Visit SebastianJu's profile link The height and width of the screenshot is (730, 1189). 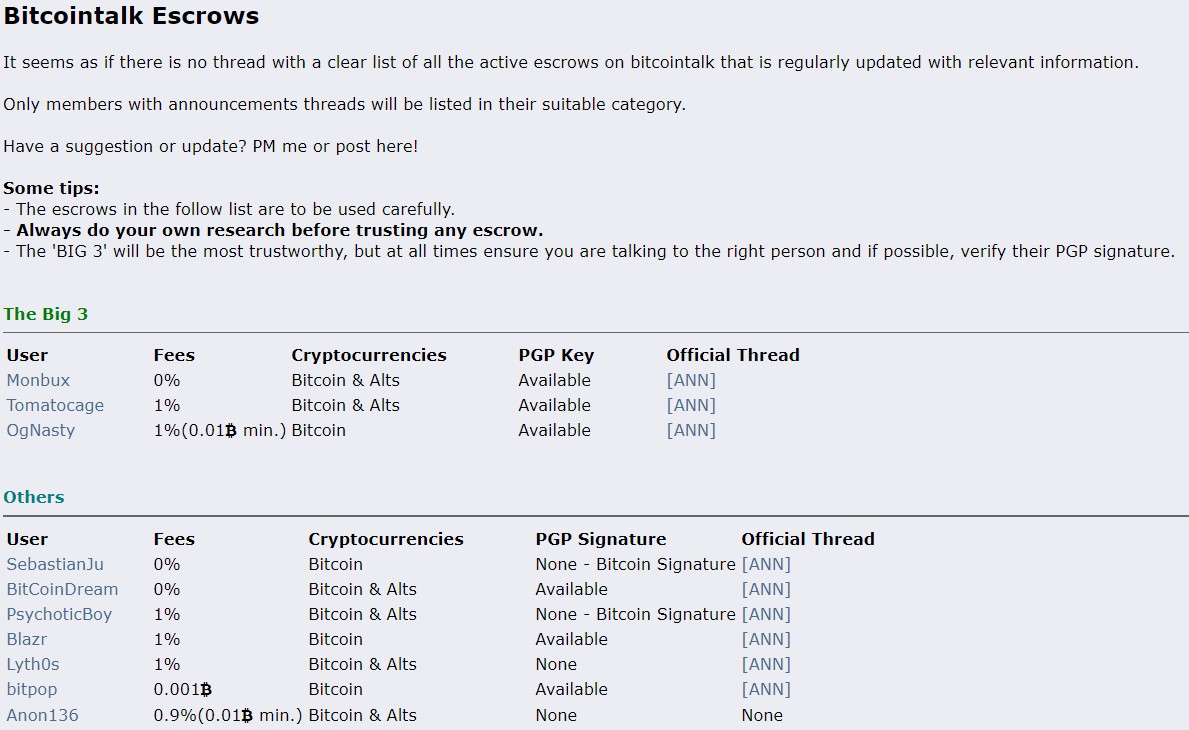55,564
